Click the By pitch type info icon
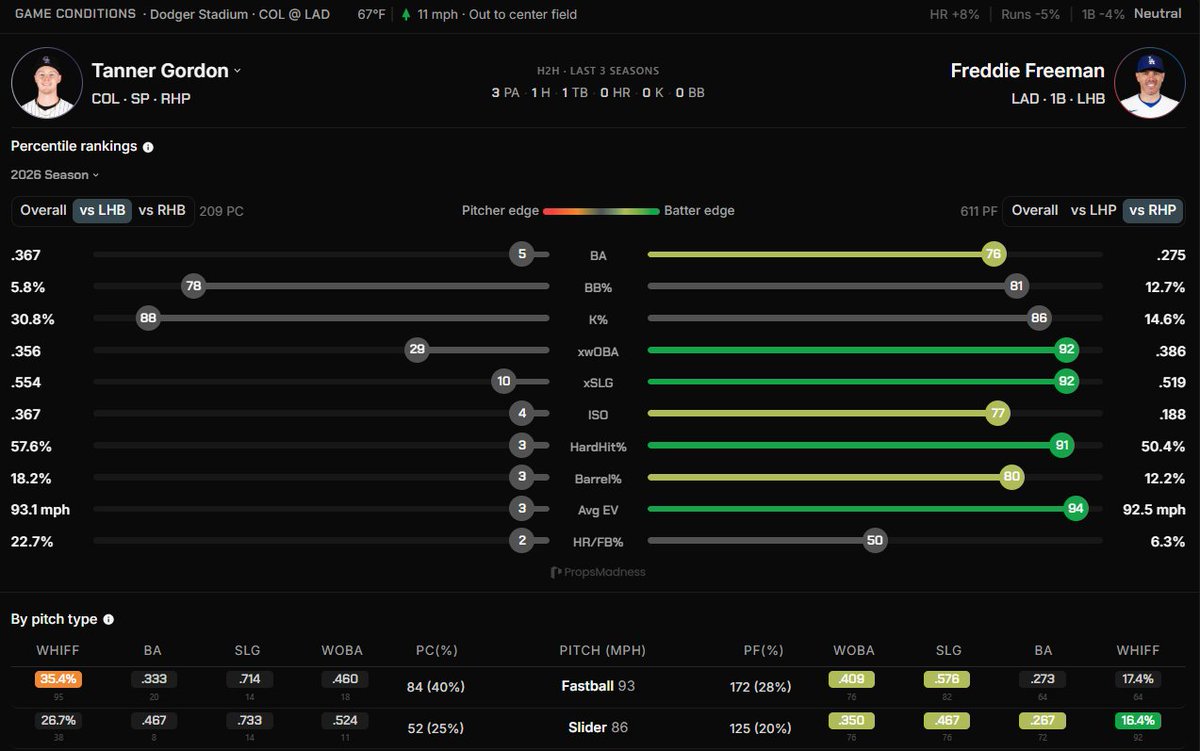The height and width of the screenshot is (751, 1200). (108, 620)
